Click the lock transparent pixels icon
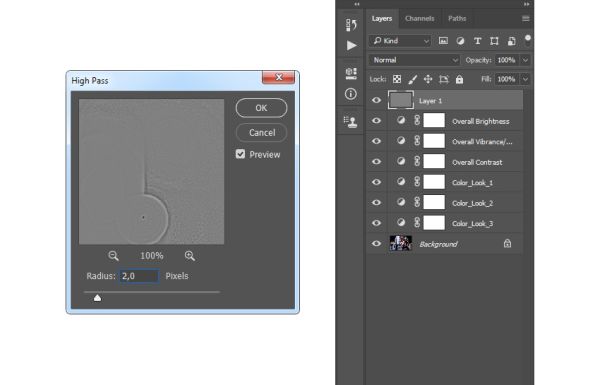Image resolution: width=600 pixels, height=385 pixels. pyautogui.click(x=397, y=79)
